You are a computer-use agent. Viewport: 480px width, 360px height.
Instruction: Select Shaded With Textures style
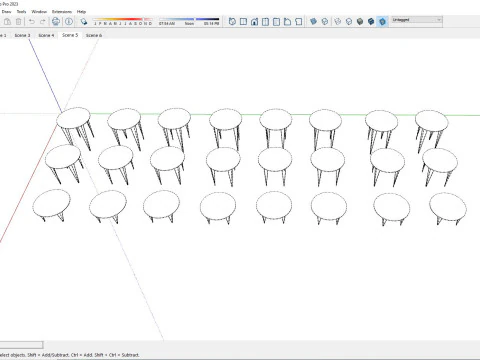click(x=371, y=22)
